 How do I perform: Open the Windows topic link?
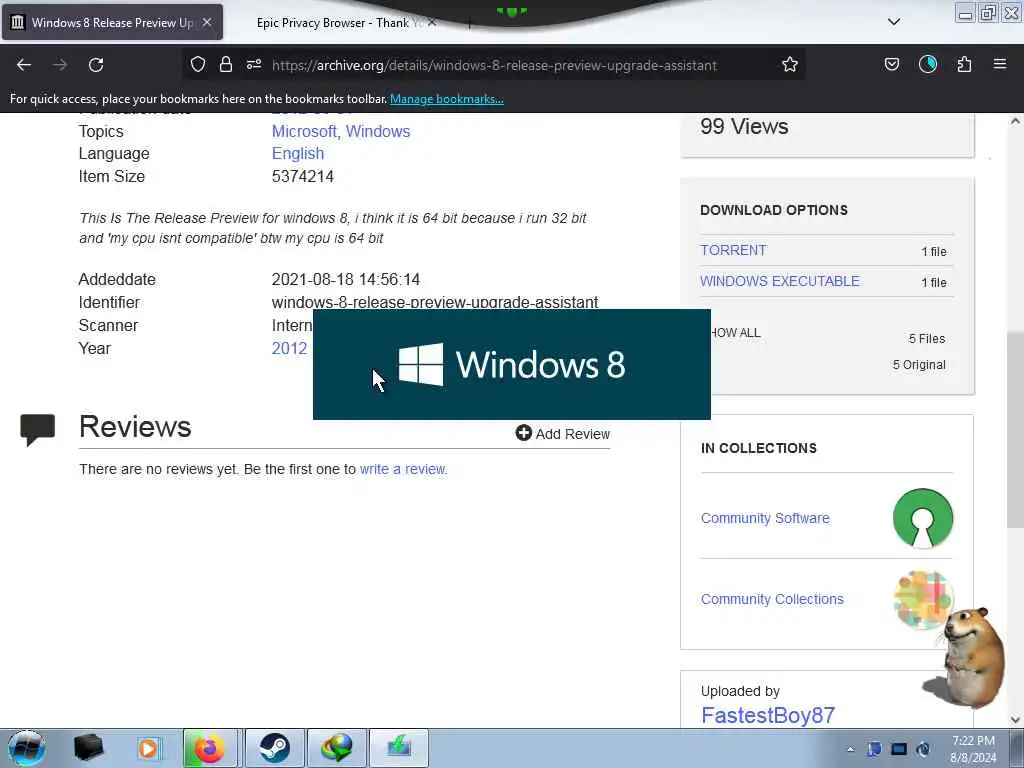point(377,131)
